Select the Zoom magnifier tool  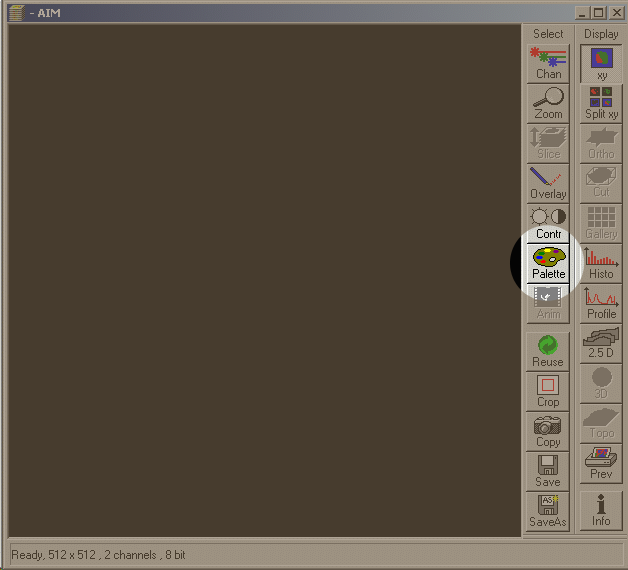point(548,103)
